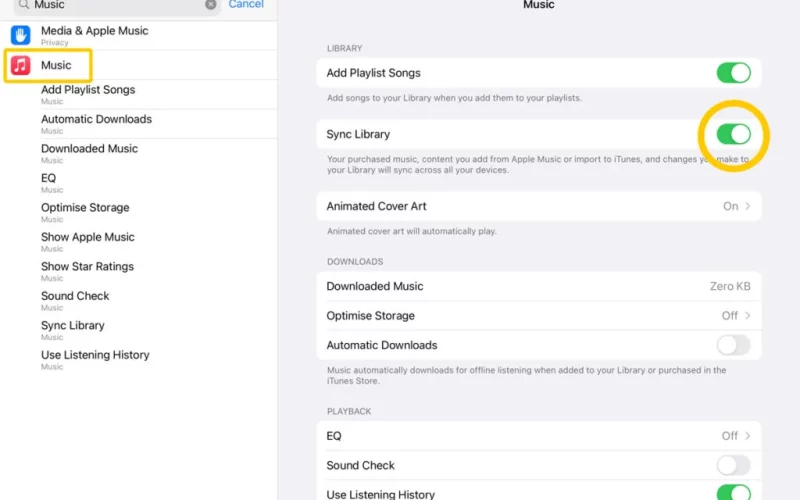The width and height of the screenshot is (800, 500).
Task: Click the Animated Cover Art label
Action: click(377, 206)
